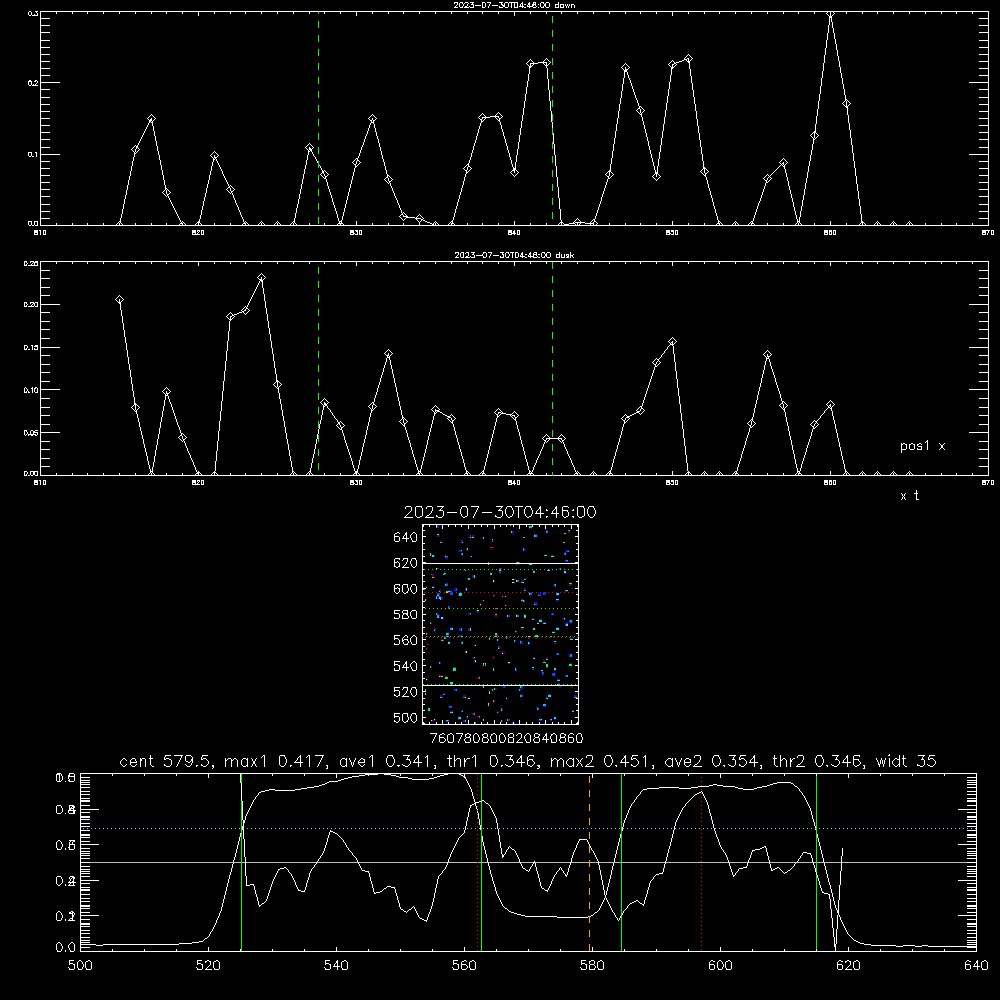Select the 'widt 35' value
The width and height of the screenshot is (1000, 1000).
click(x=906, y=761)
